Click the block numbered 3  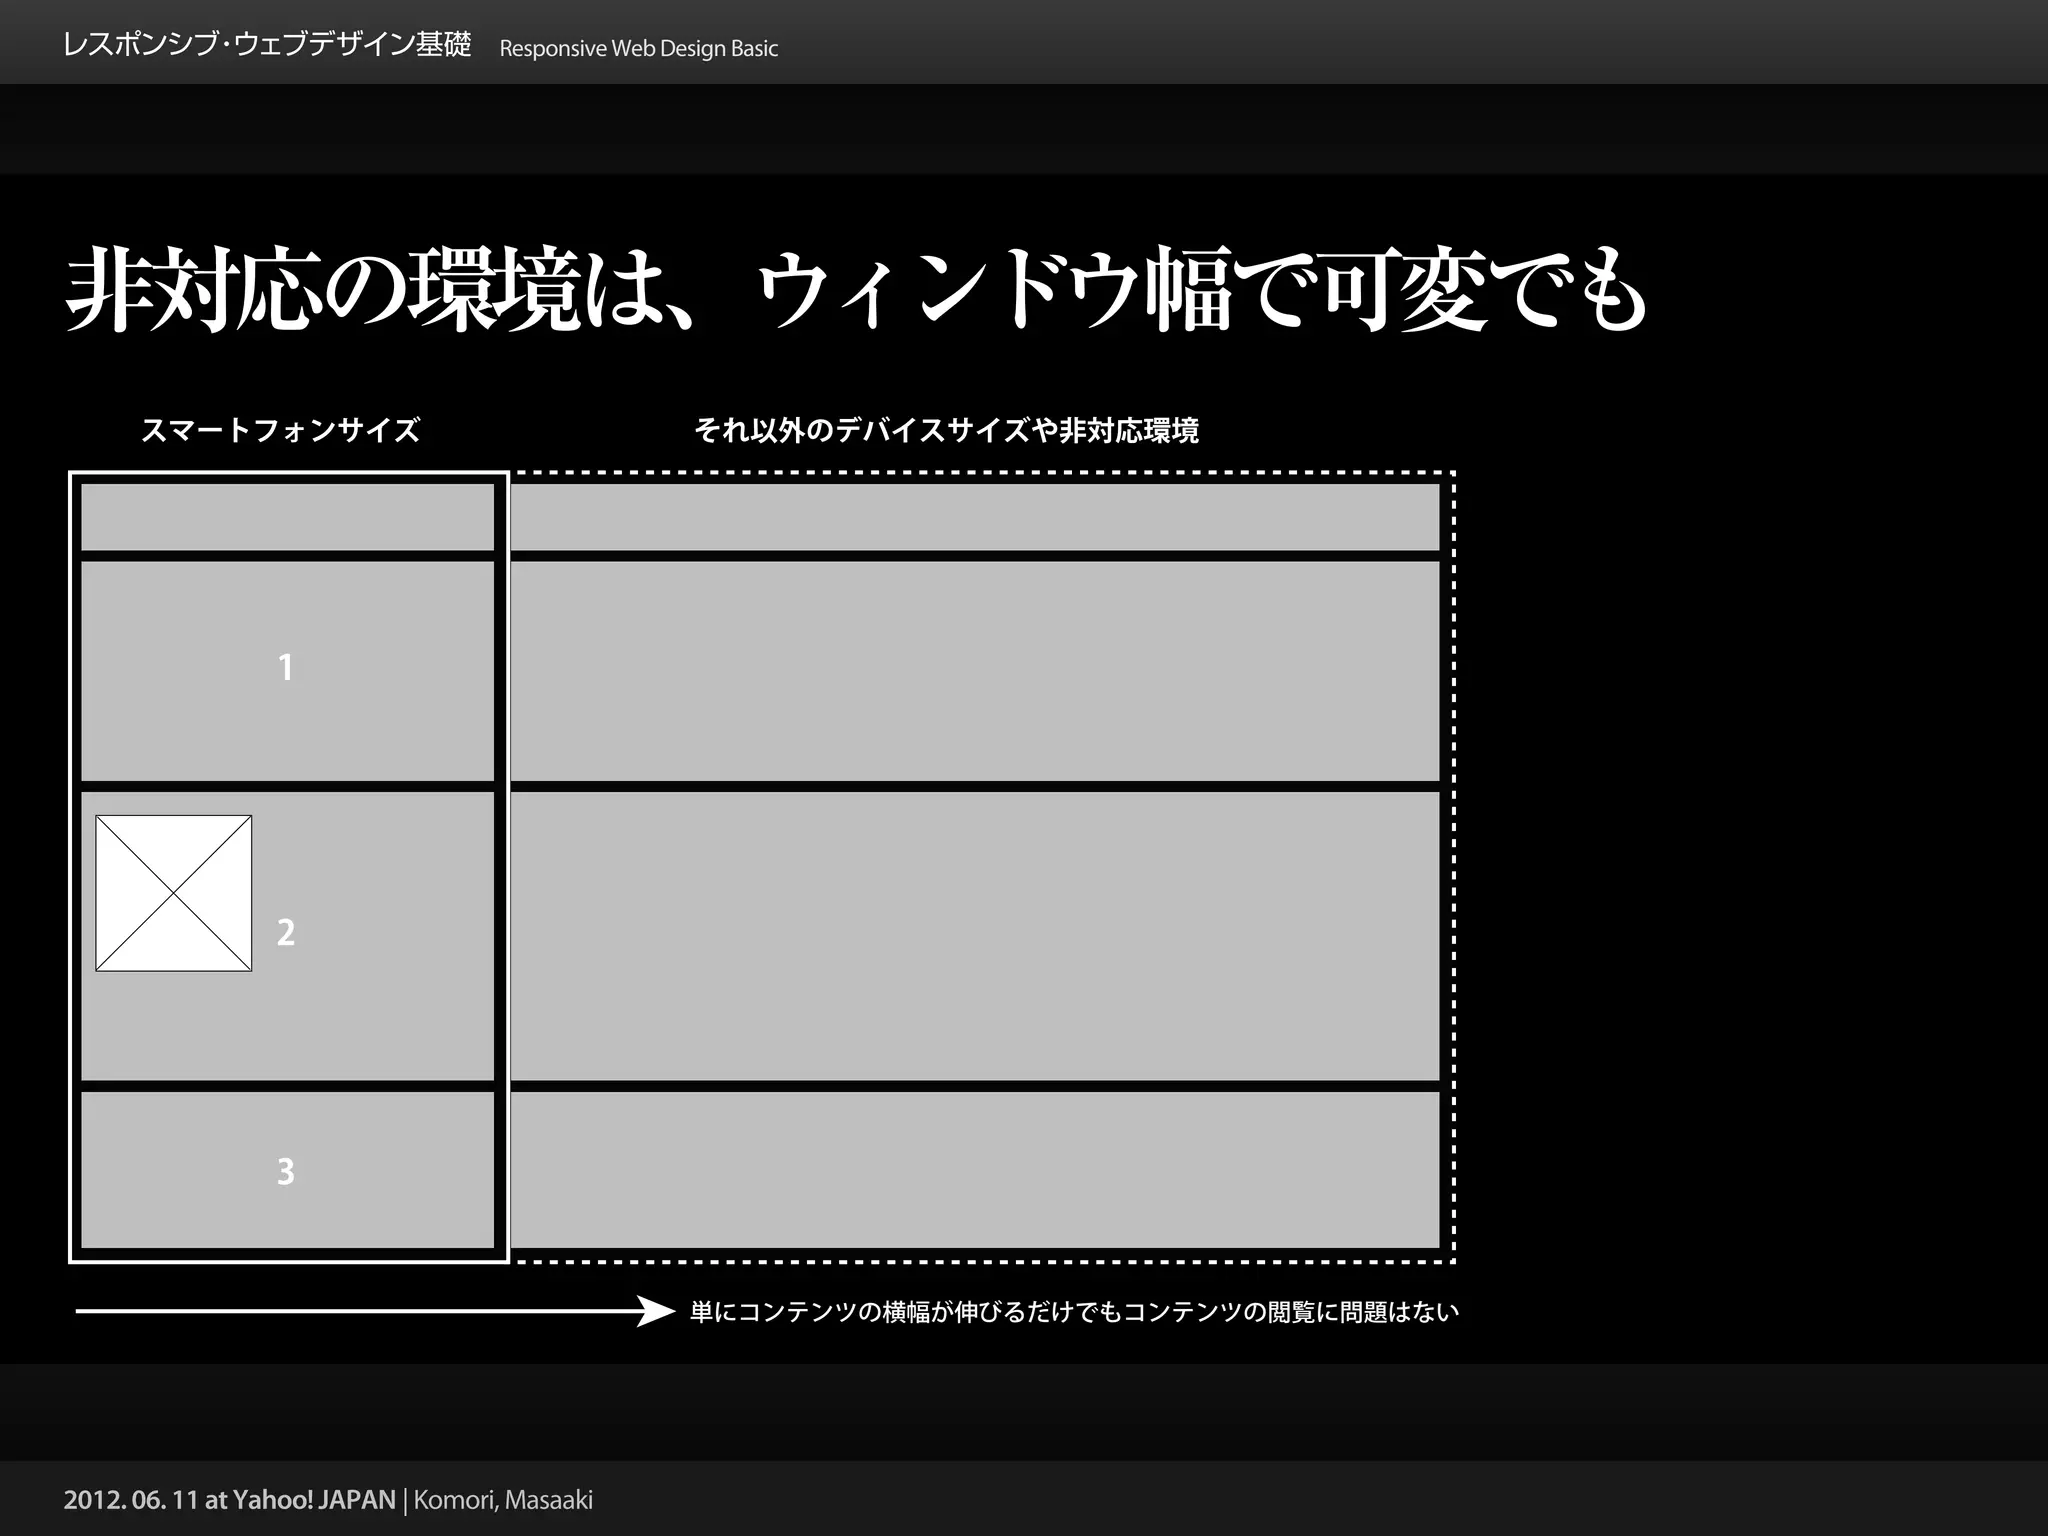click(287, 1170)
